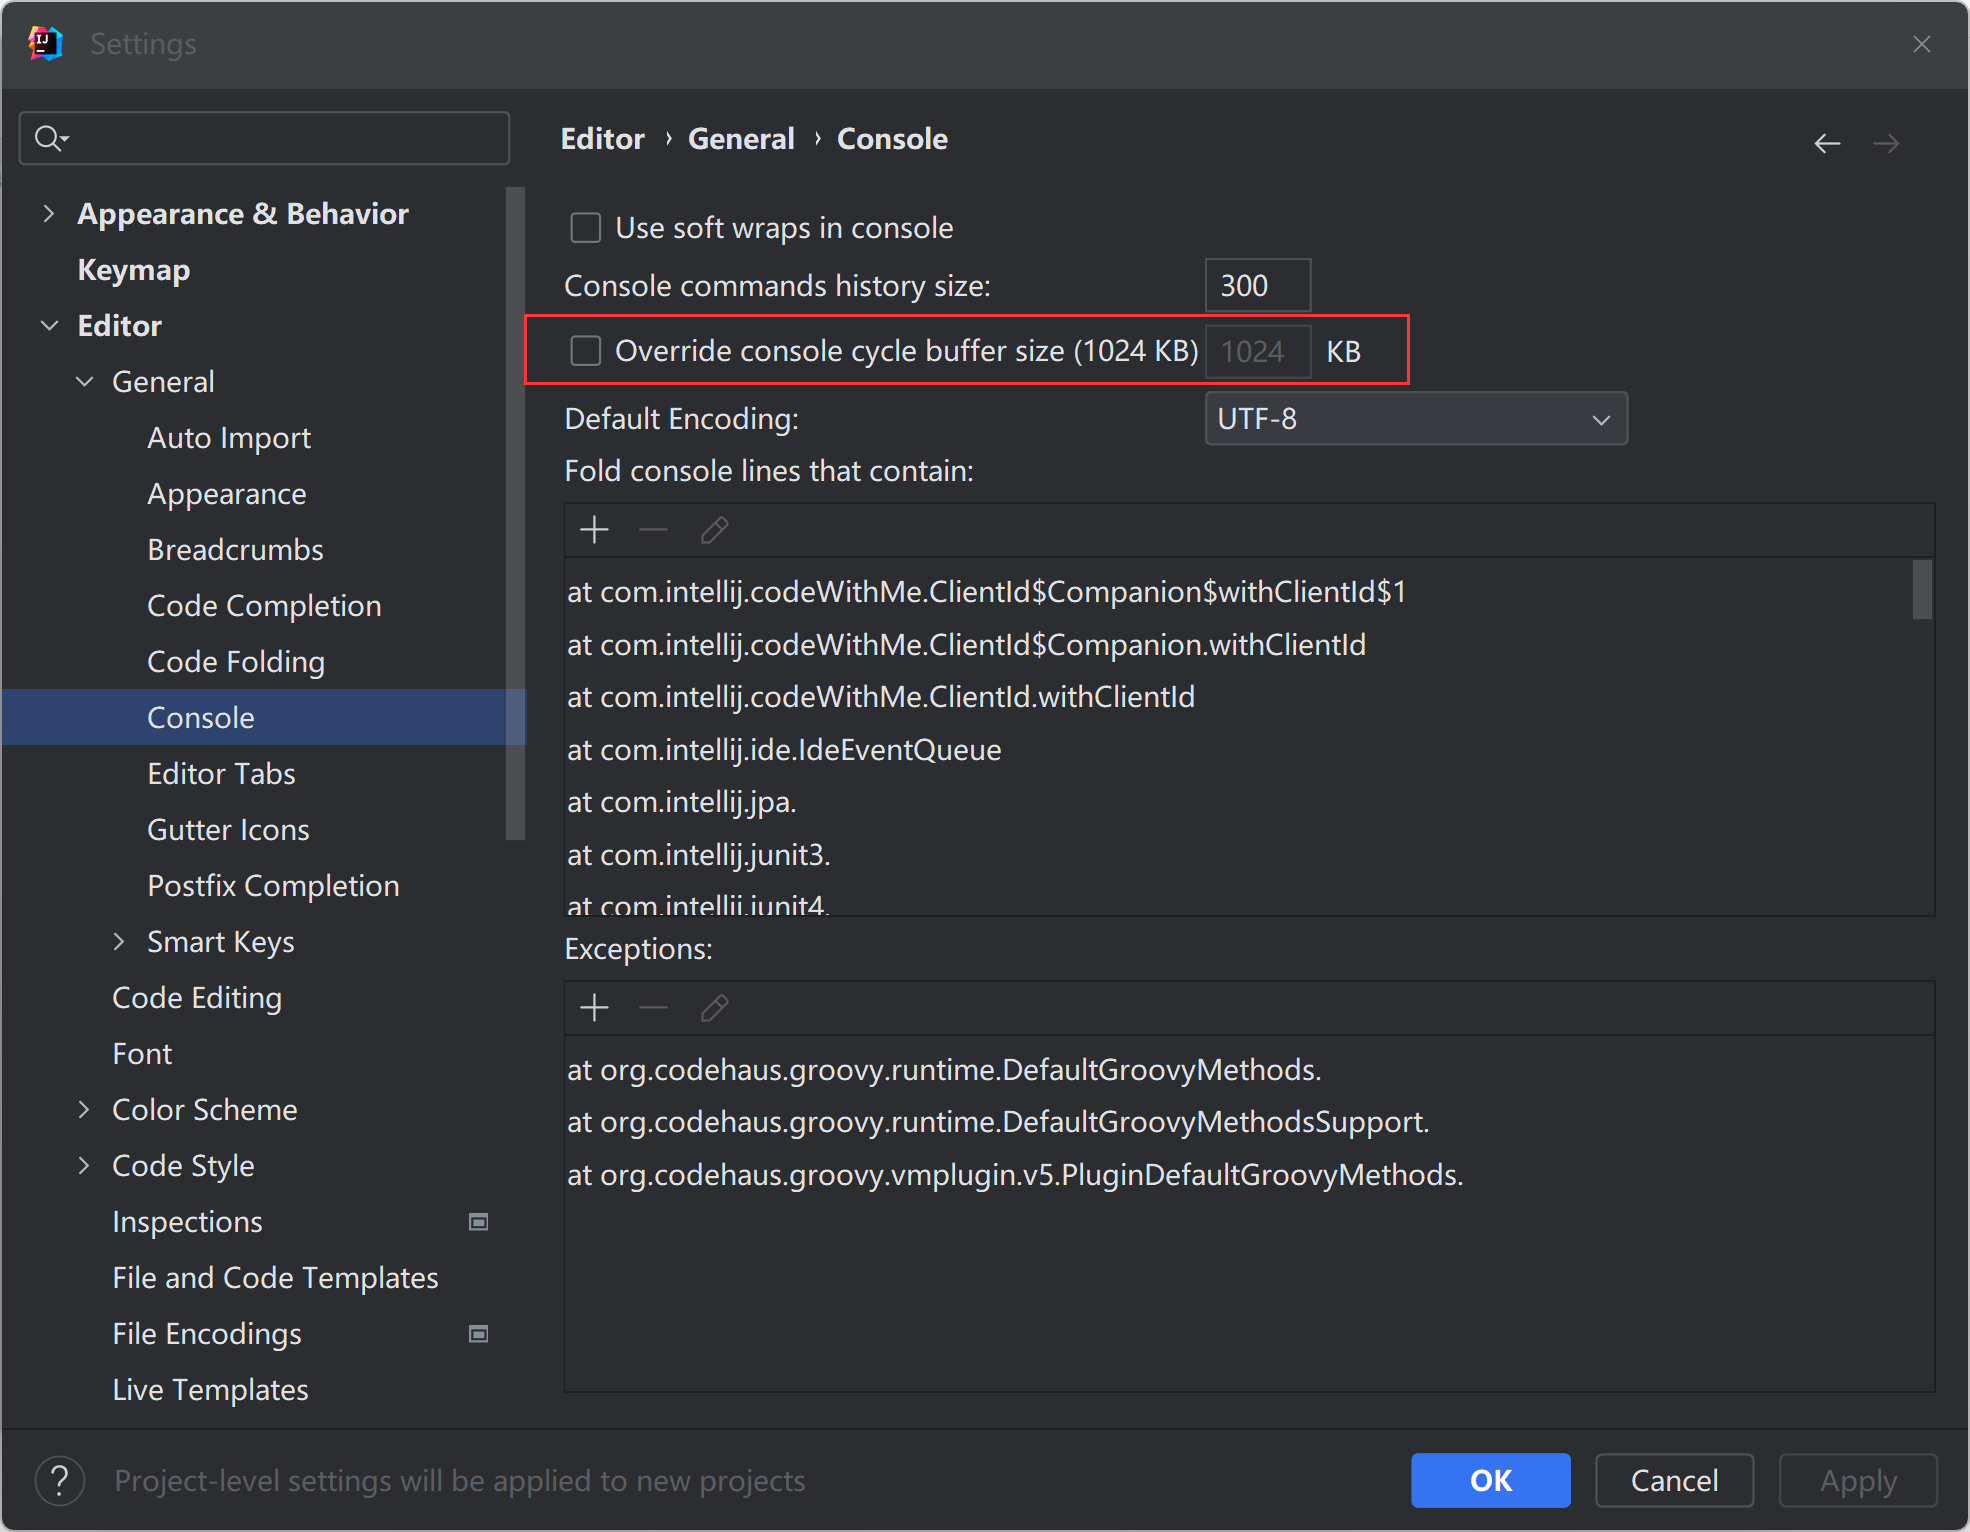
Task: Select Appearance under General
Action: click(227, 494)
